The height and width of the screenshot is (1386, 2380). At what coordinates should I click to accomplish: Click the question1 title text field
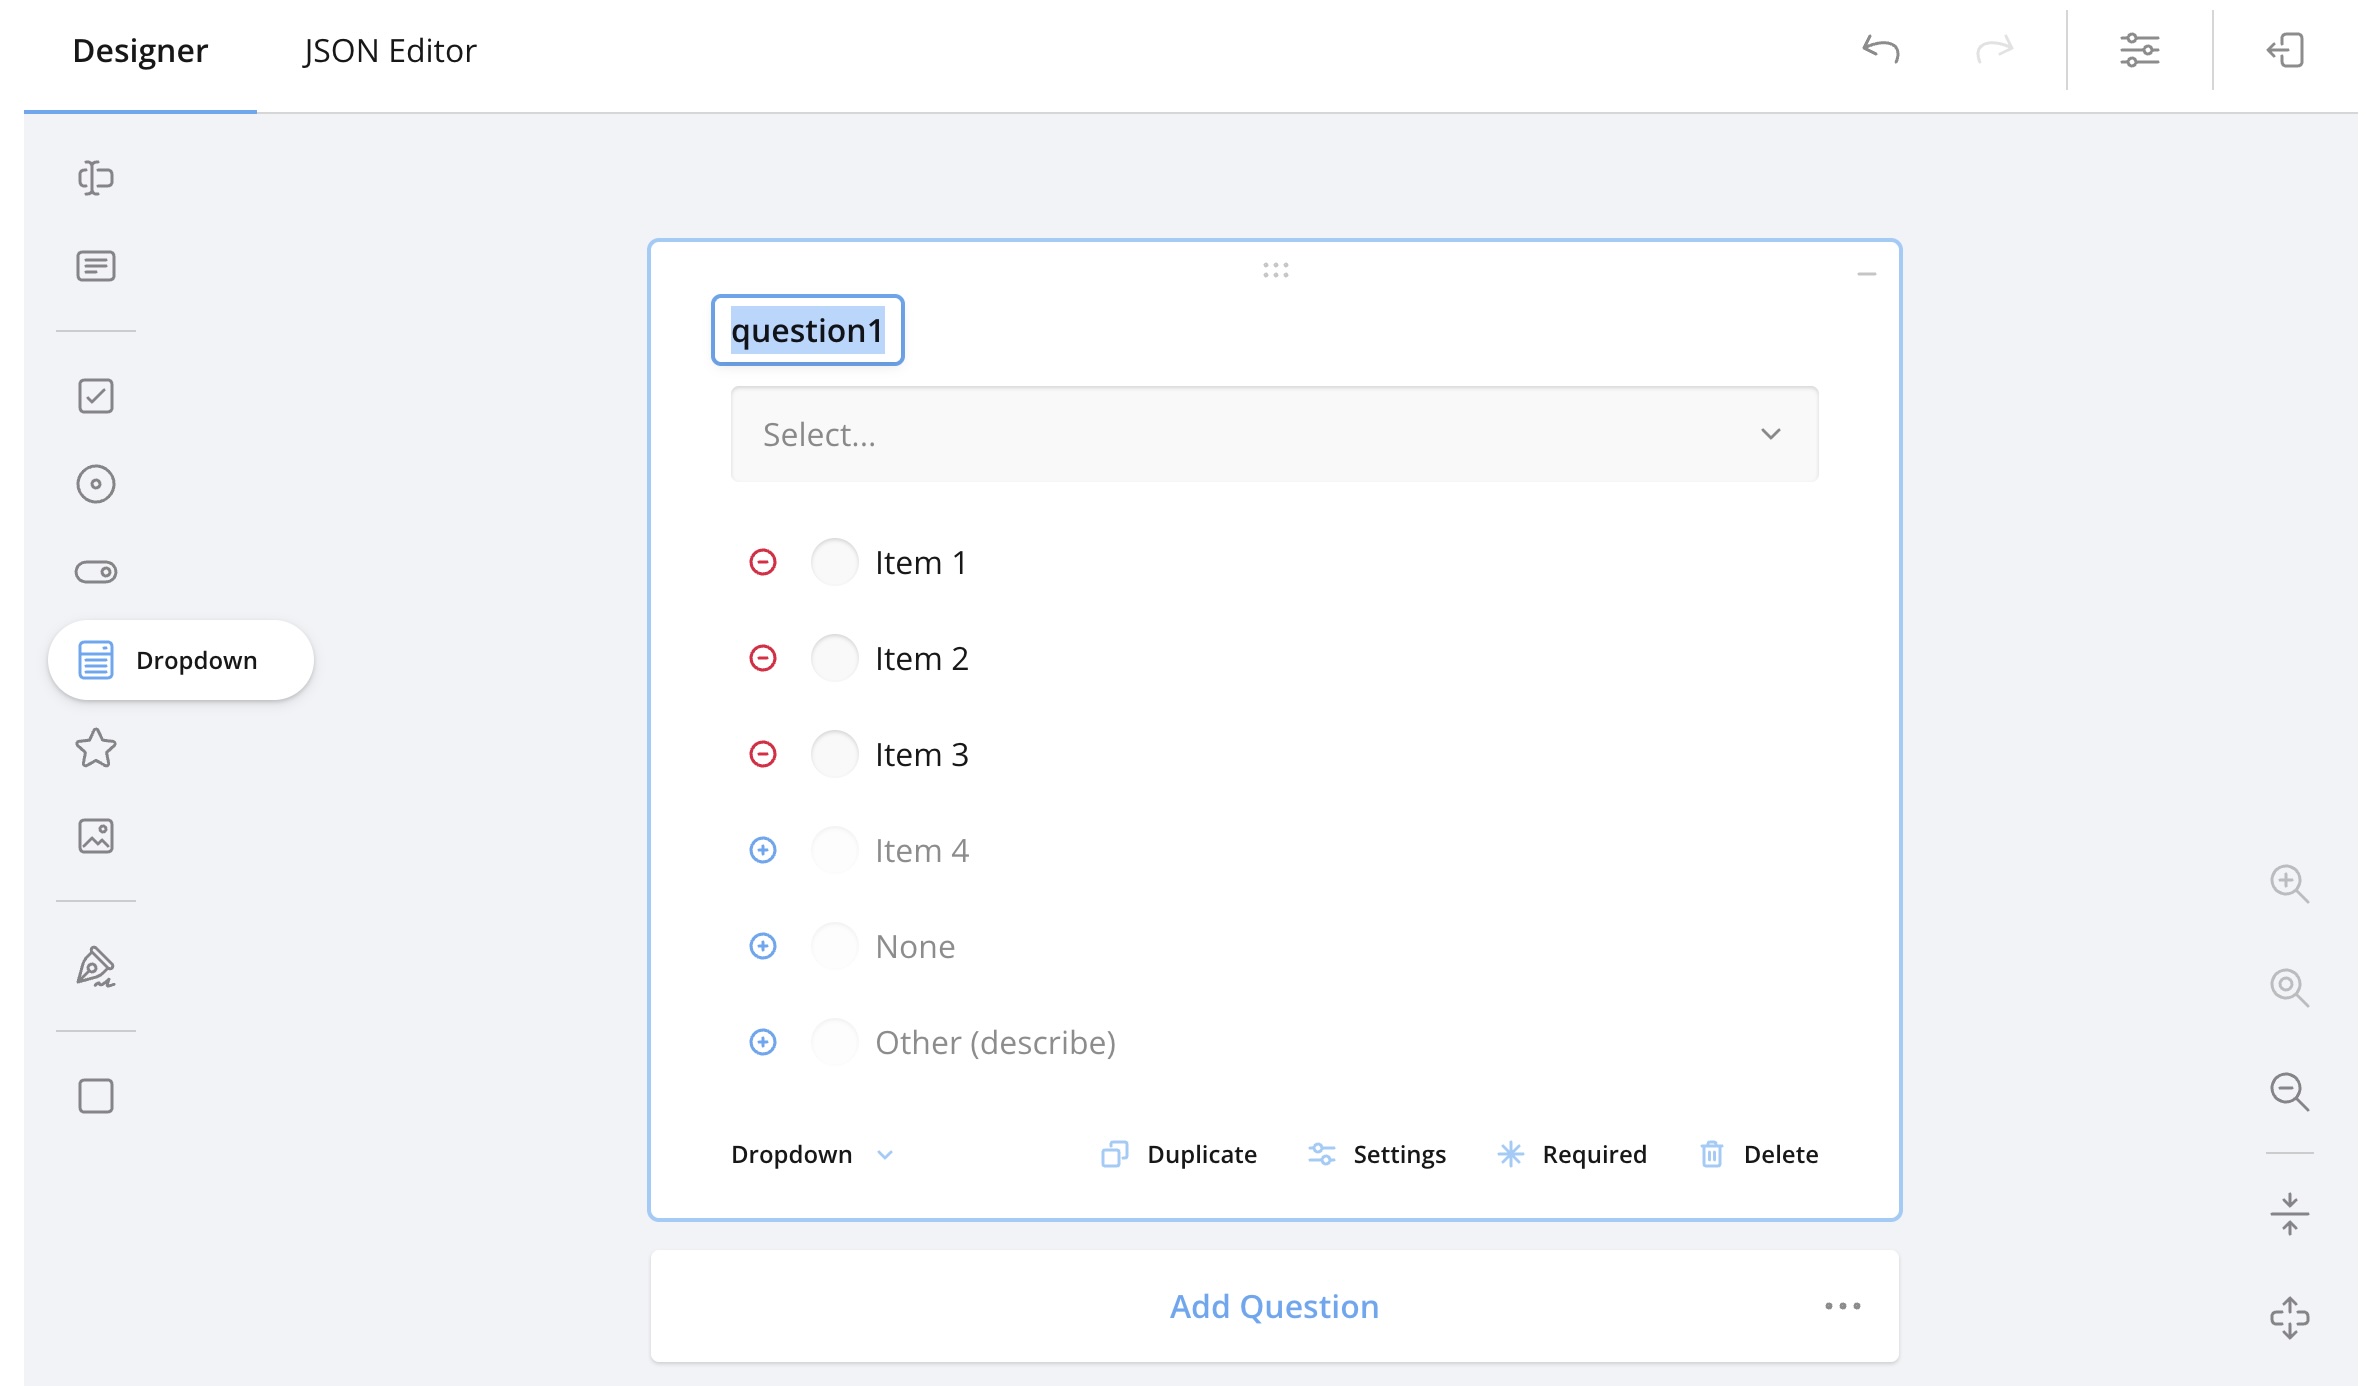pos(807,330)
